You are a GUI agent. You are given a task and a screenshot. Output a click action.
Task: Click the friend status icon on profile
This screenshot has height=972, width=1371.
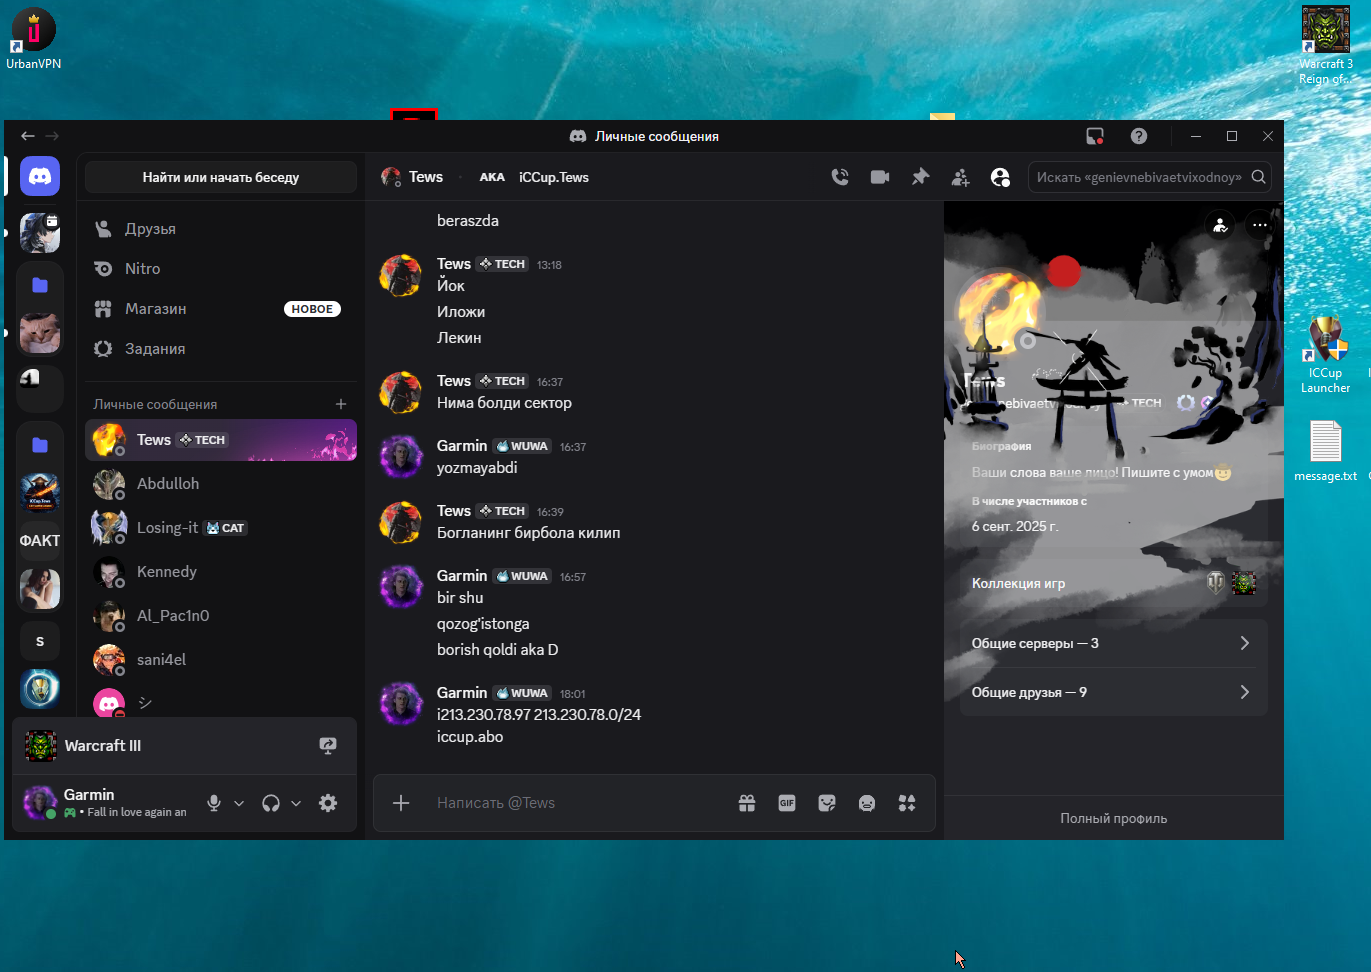[1220, 225]
